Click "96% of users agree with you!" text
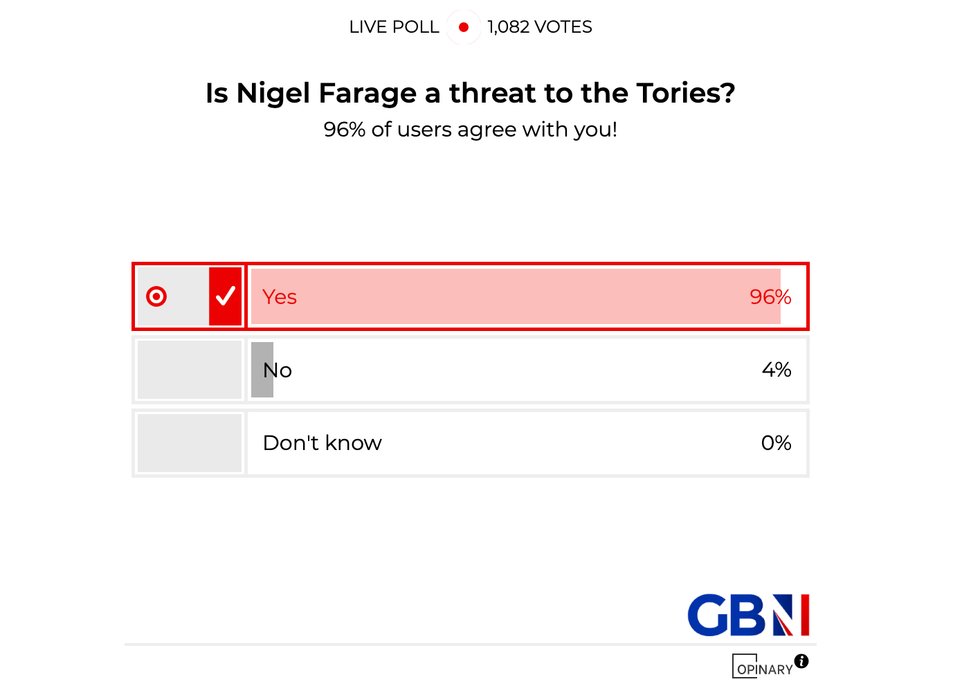 470,130
